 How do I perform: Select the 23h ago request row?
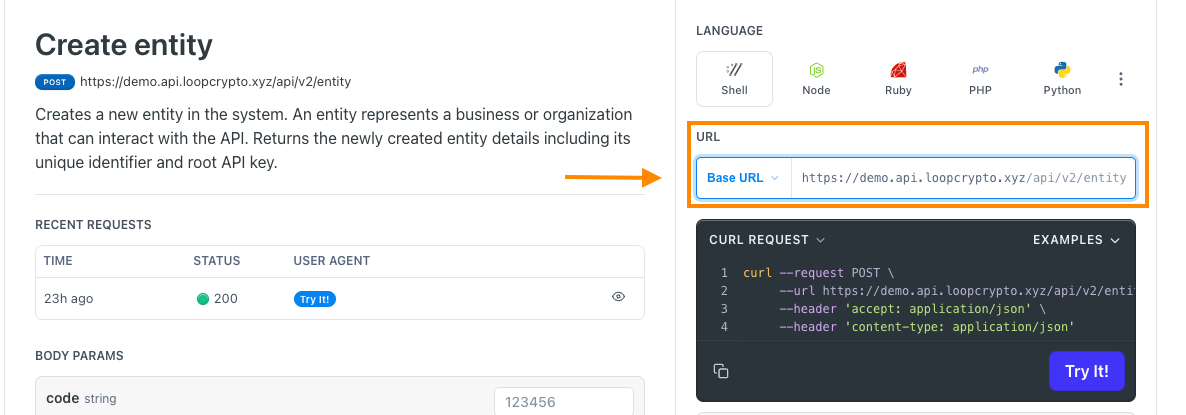340,299
